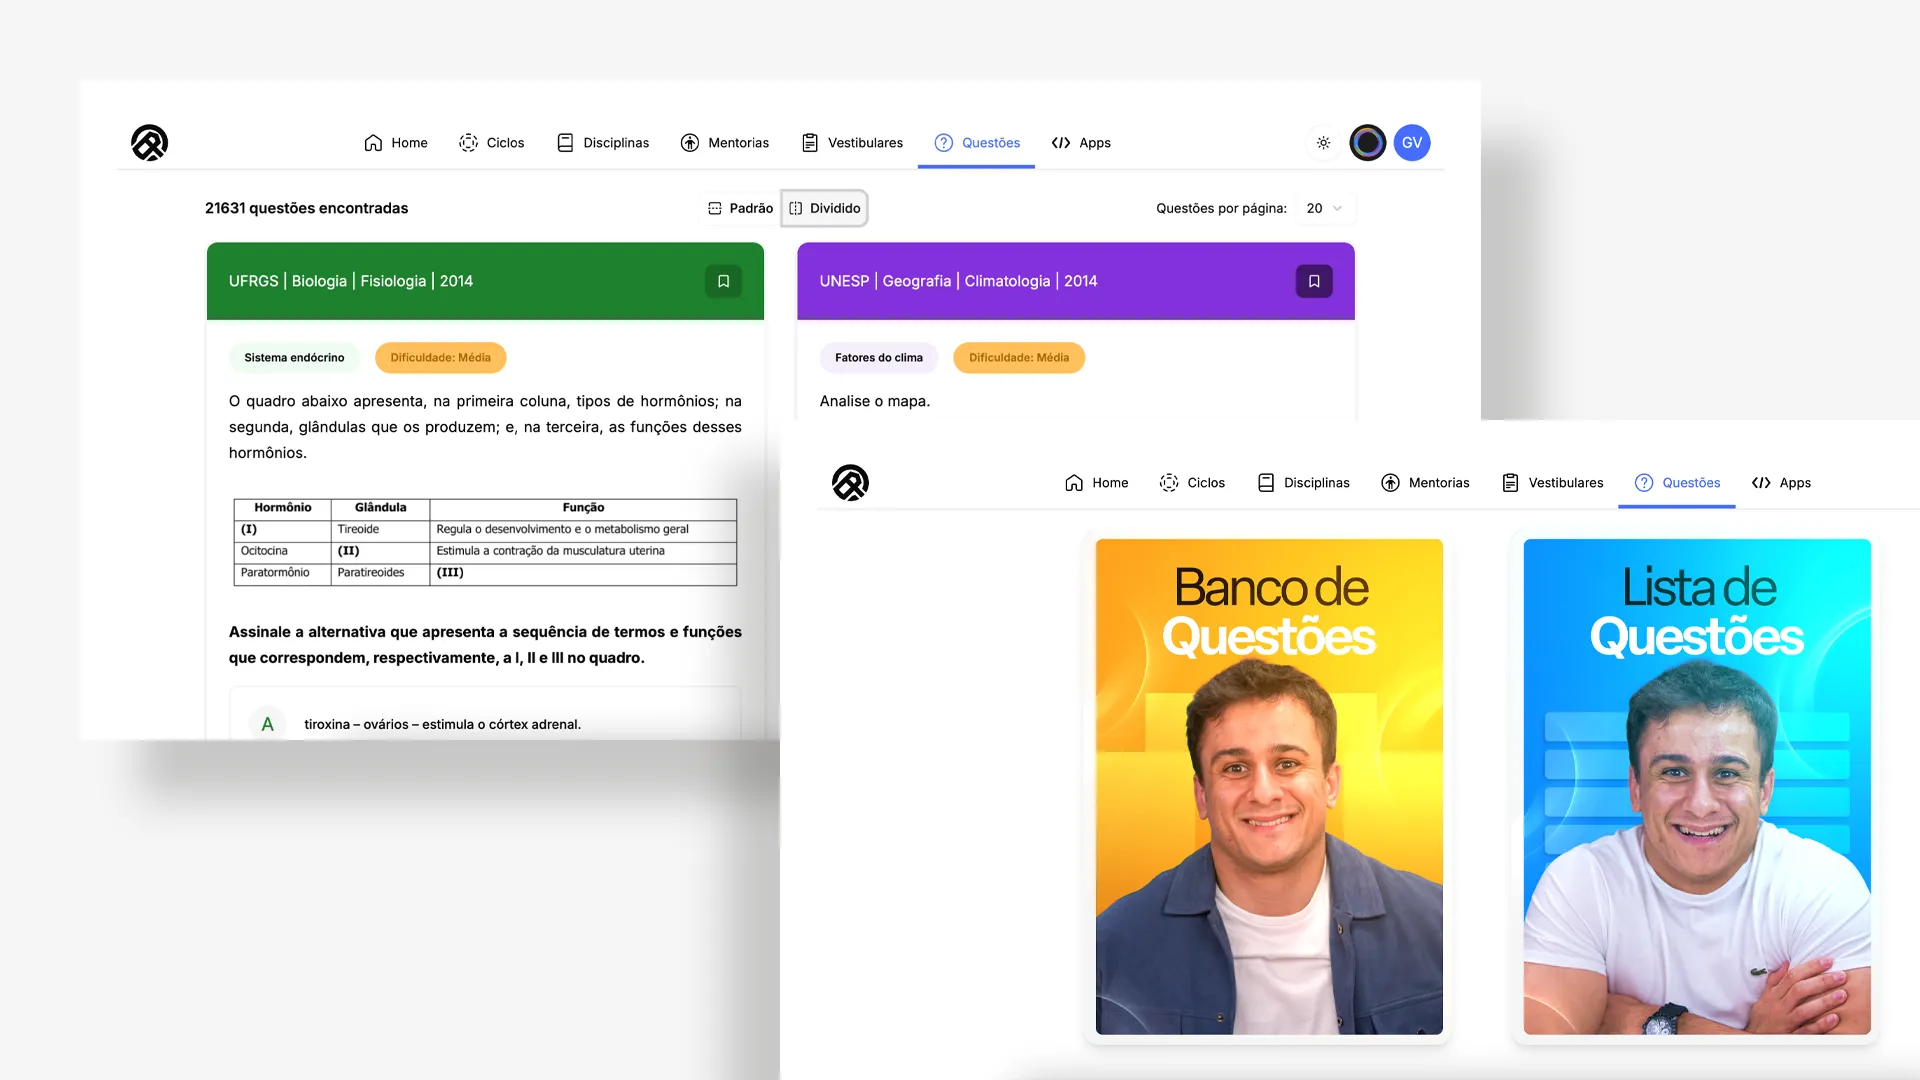
Task: Bookmark the UFRGS Biologia question
Action: click(x=723, y=281)
